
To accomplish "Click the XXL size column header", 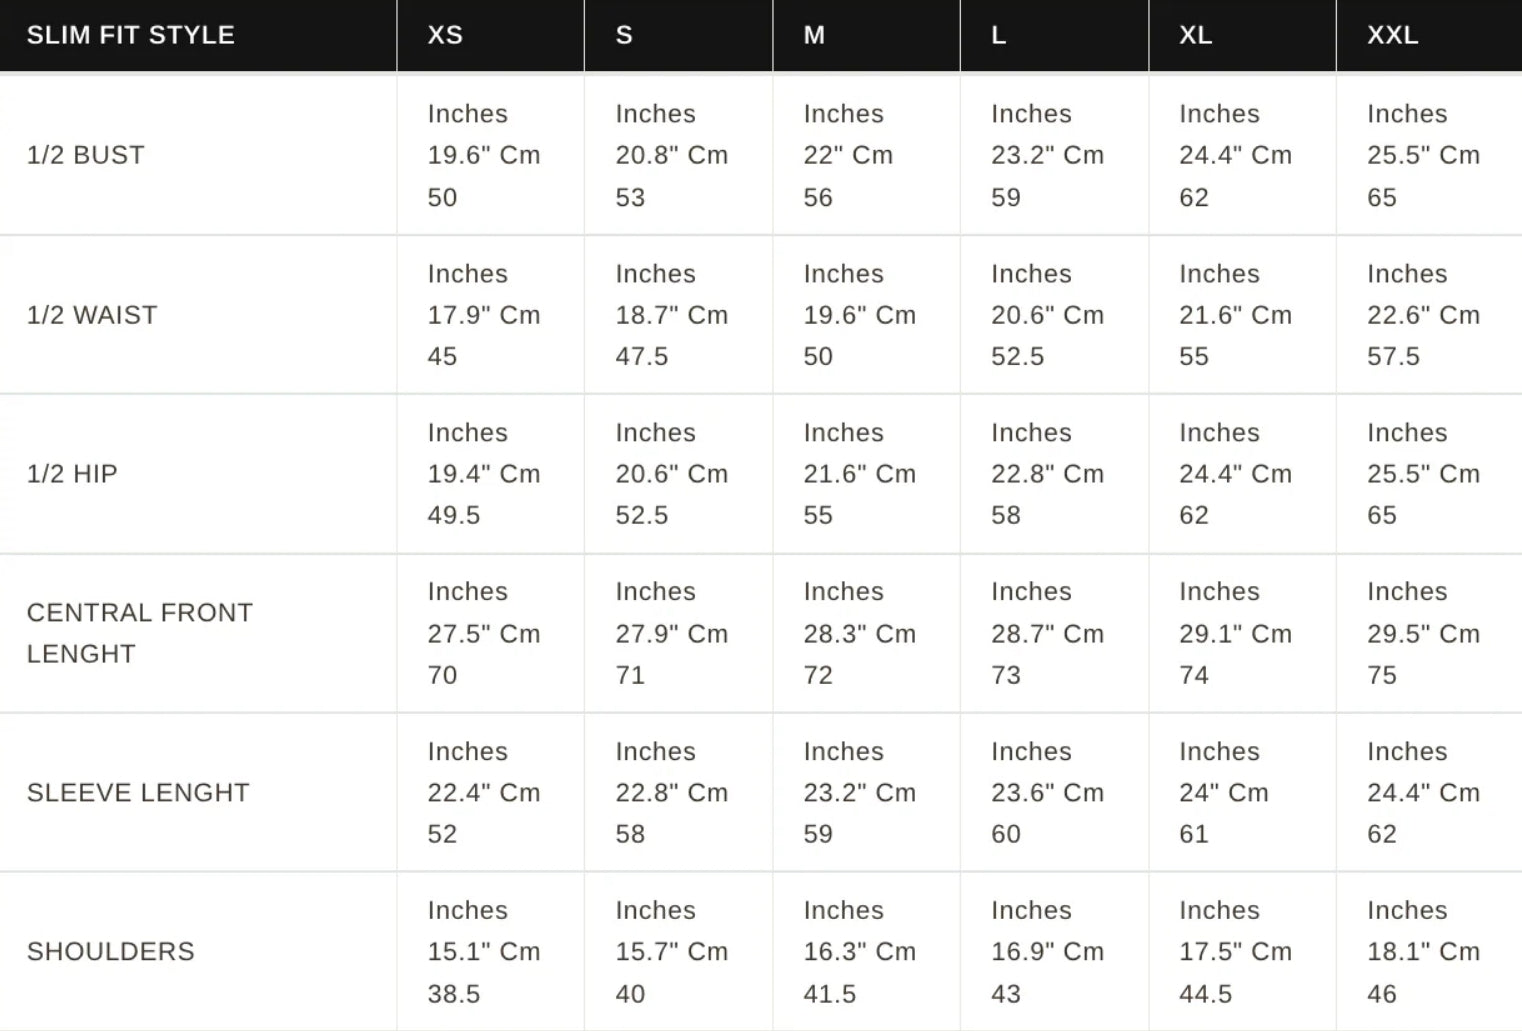I will click(x=1392, y=35).
